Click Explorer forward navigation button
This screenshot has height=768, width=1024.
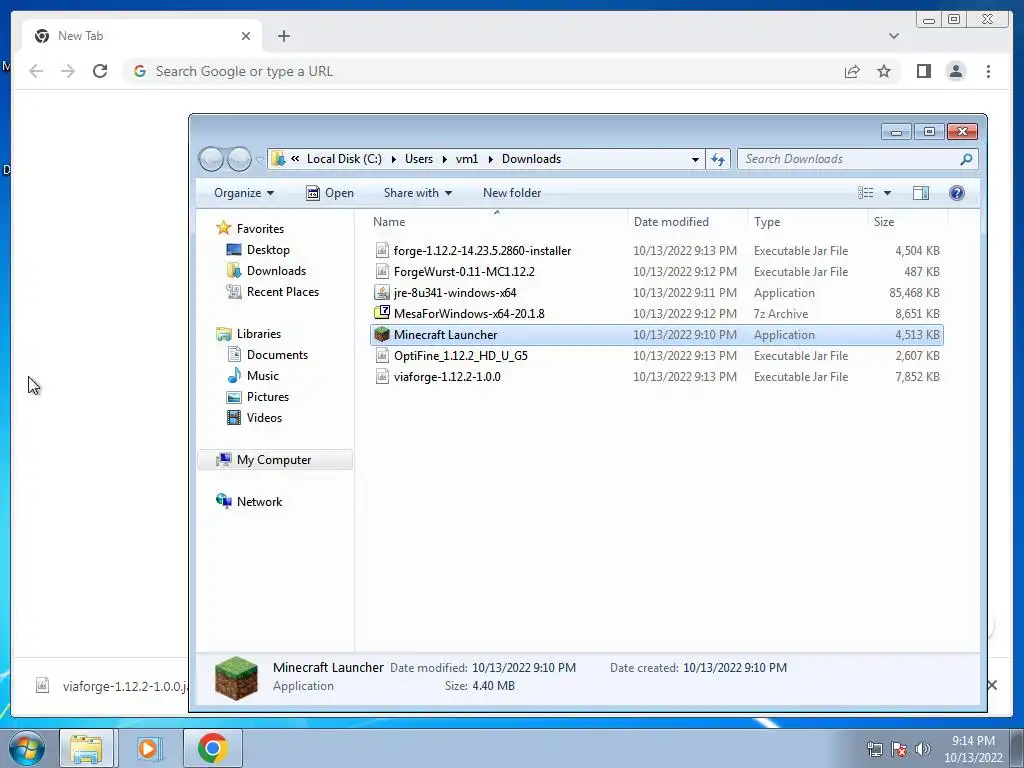pyautogui.click(x=239, y=159)
